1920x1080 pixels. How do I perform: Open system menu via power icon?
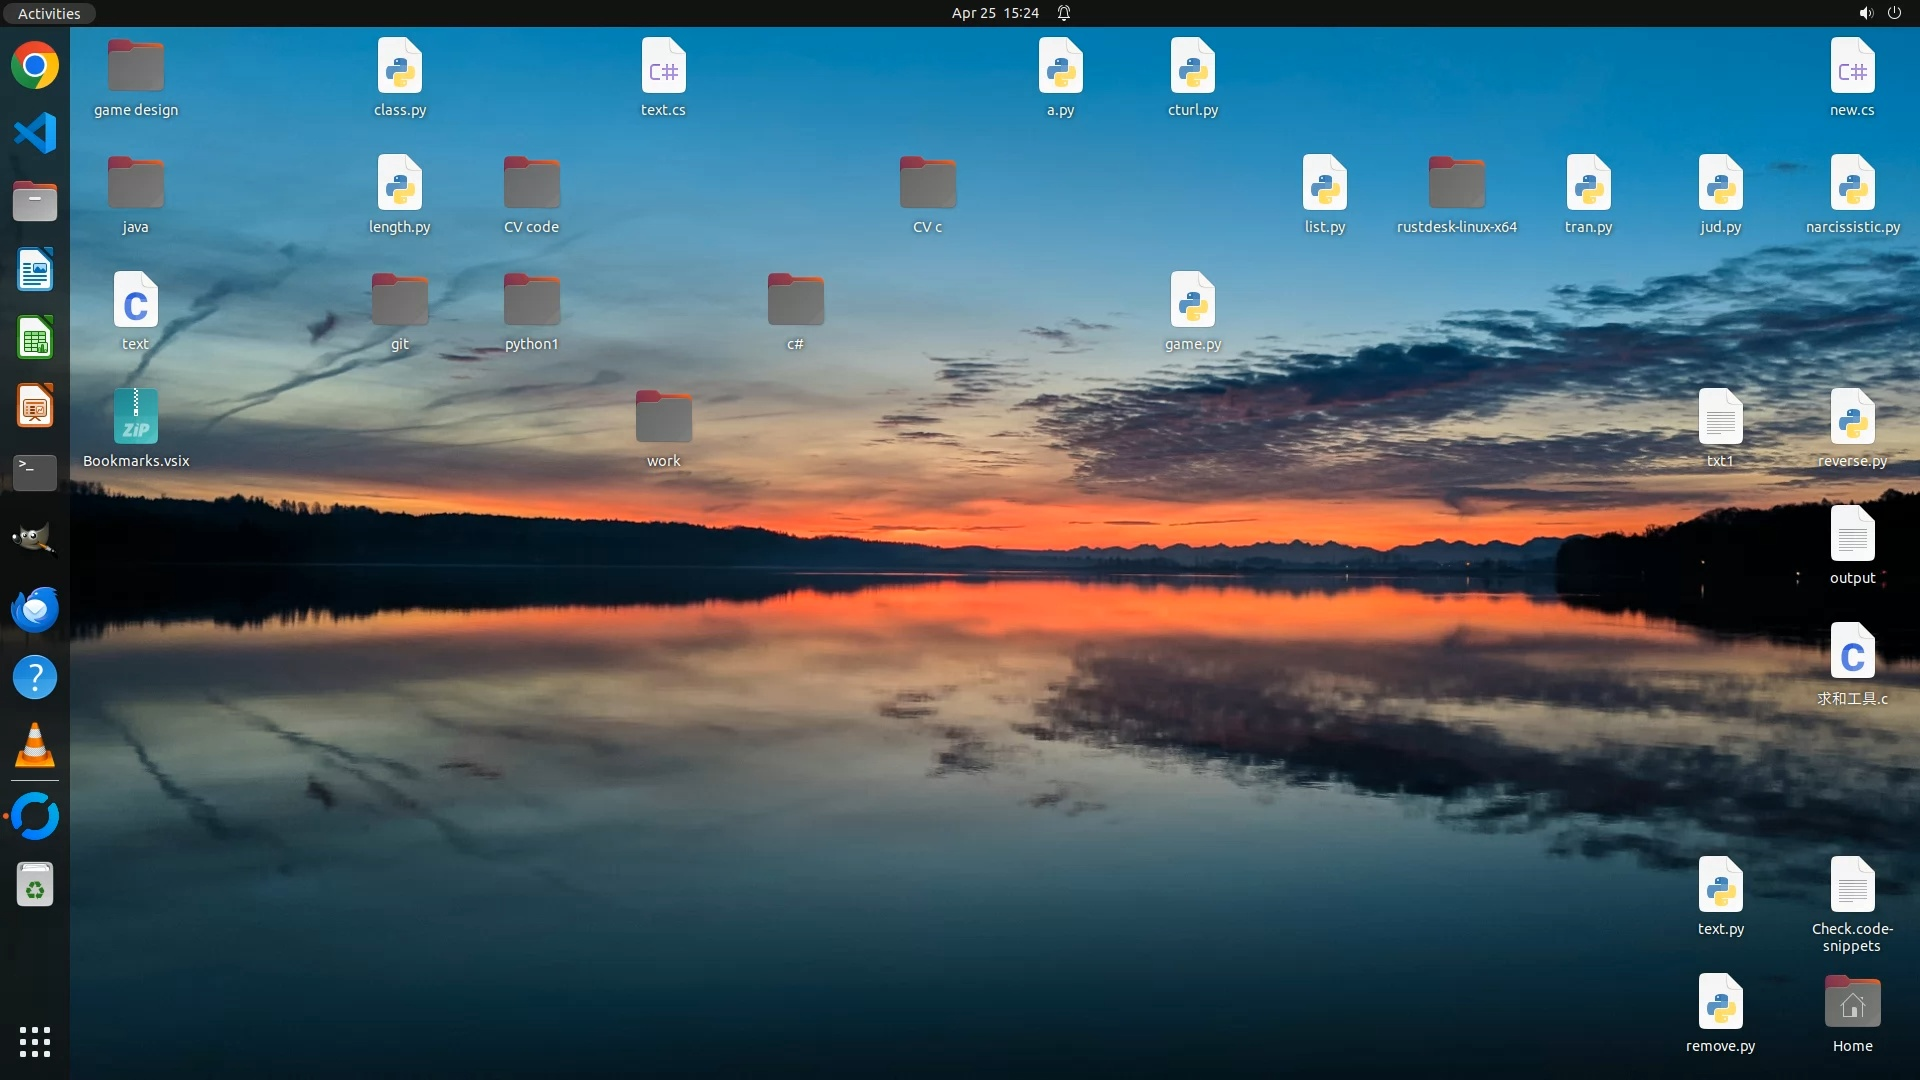[x=1894, y=13]
